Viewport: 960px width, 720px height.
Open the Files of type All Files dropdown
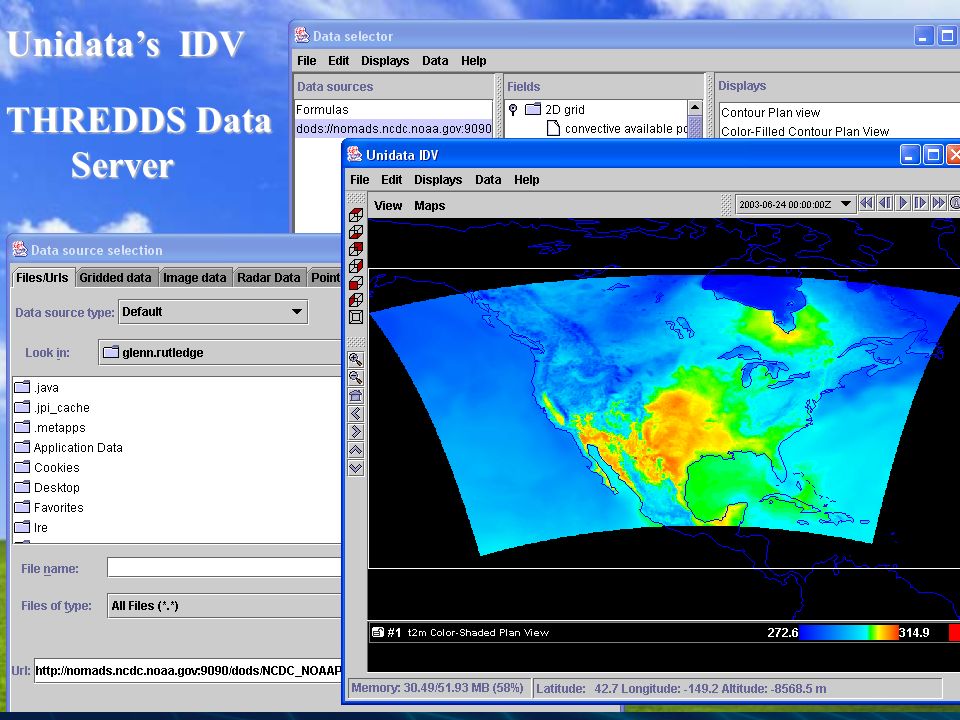click(225, 606)
